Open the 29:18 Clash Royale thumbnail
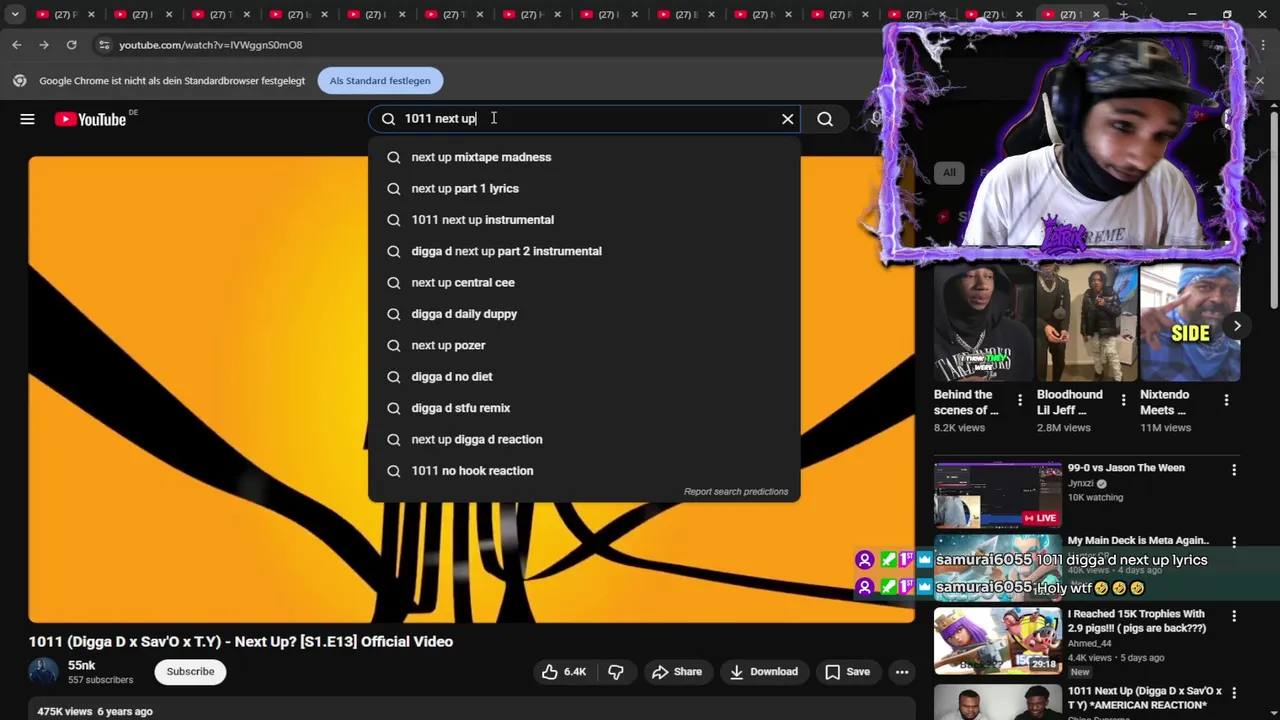The width and height of the screenshot is (1280, 720). coord(998,640)
